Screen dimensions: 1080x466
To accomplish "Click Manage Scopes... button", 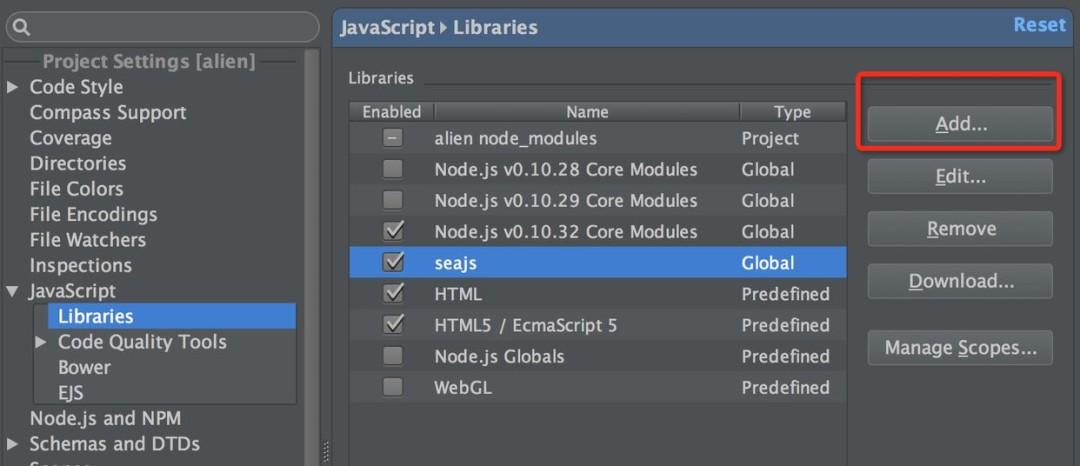I will point(959,348).
